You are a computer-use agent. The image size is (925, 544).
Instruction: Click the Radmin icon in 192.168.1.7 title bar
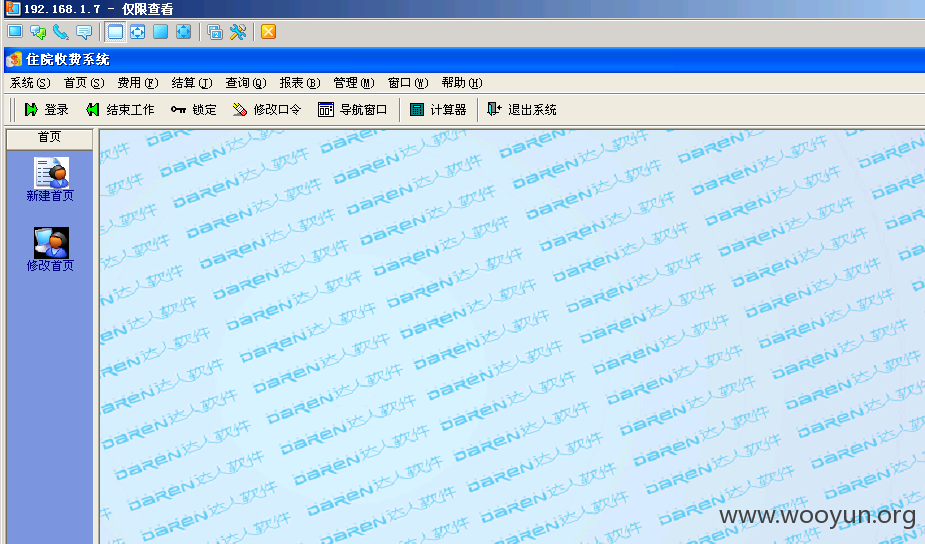pos(12,9)
